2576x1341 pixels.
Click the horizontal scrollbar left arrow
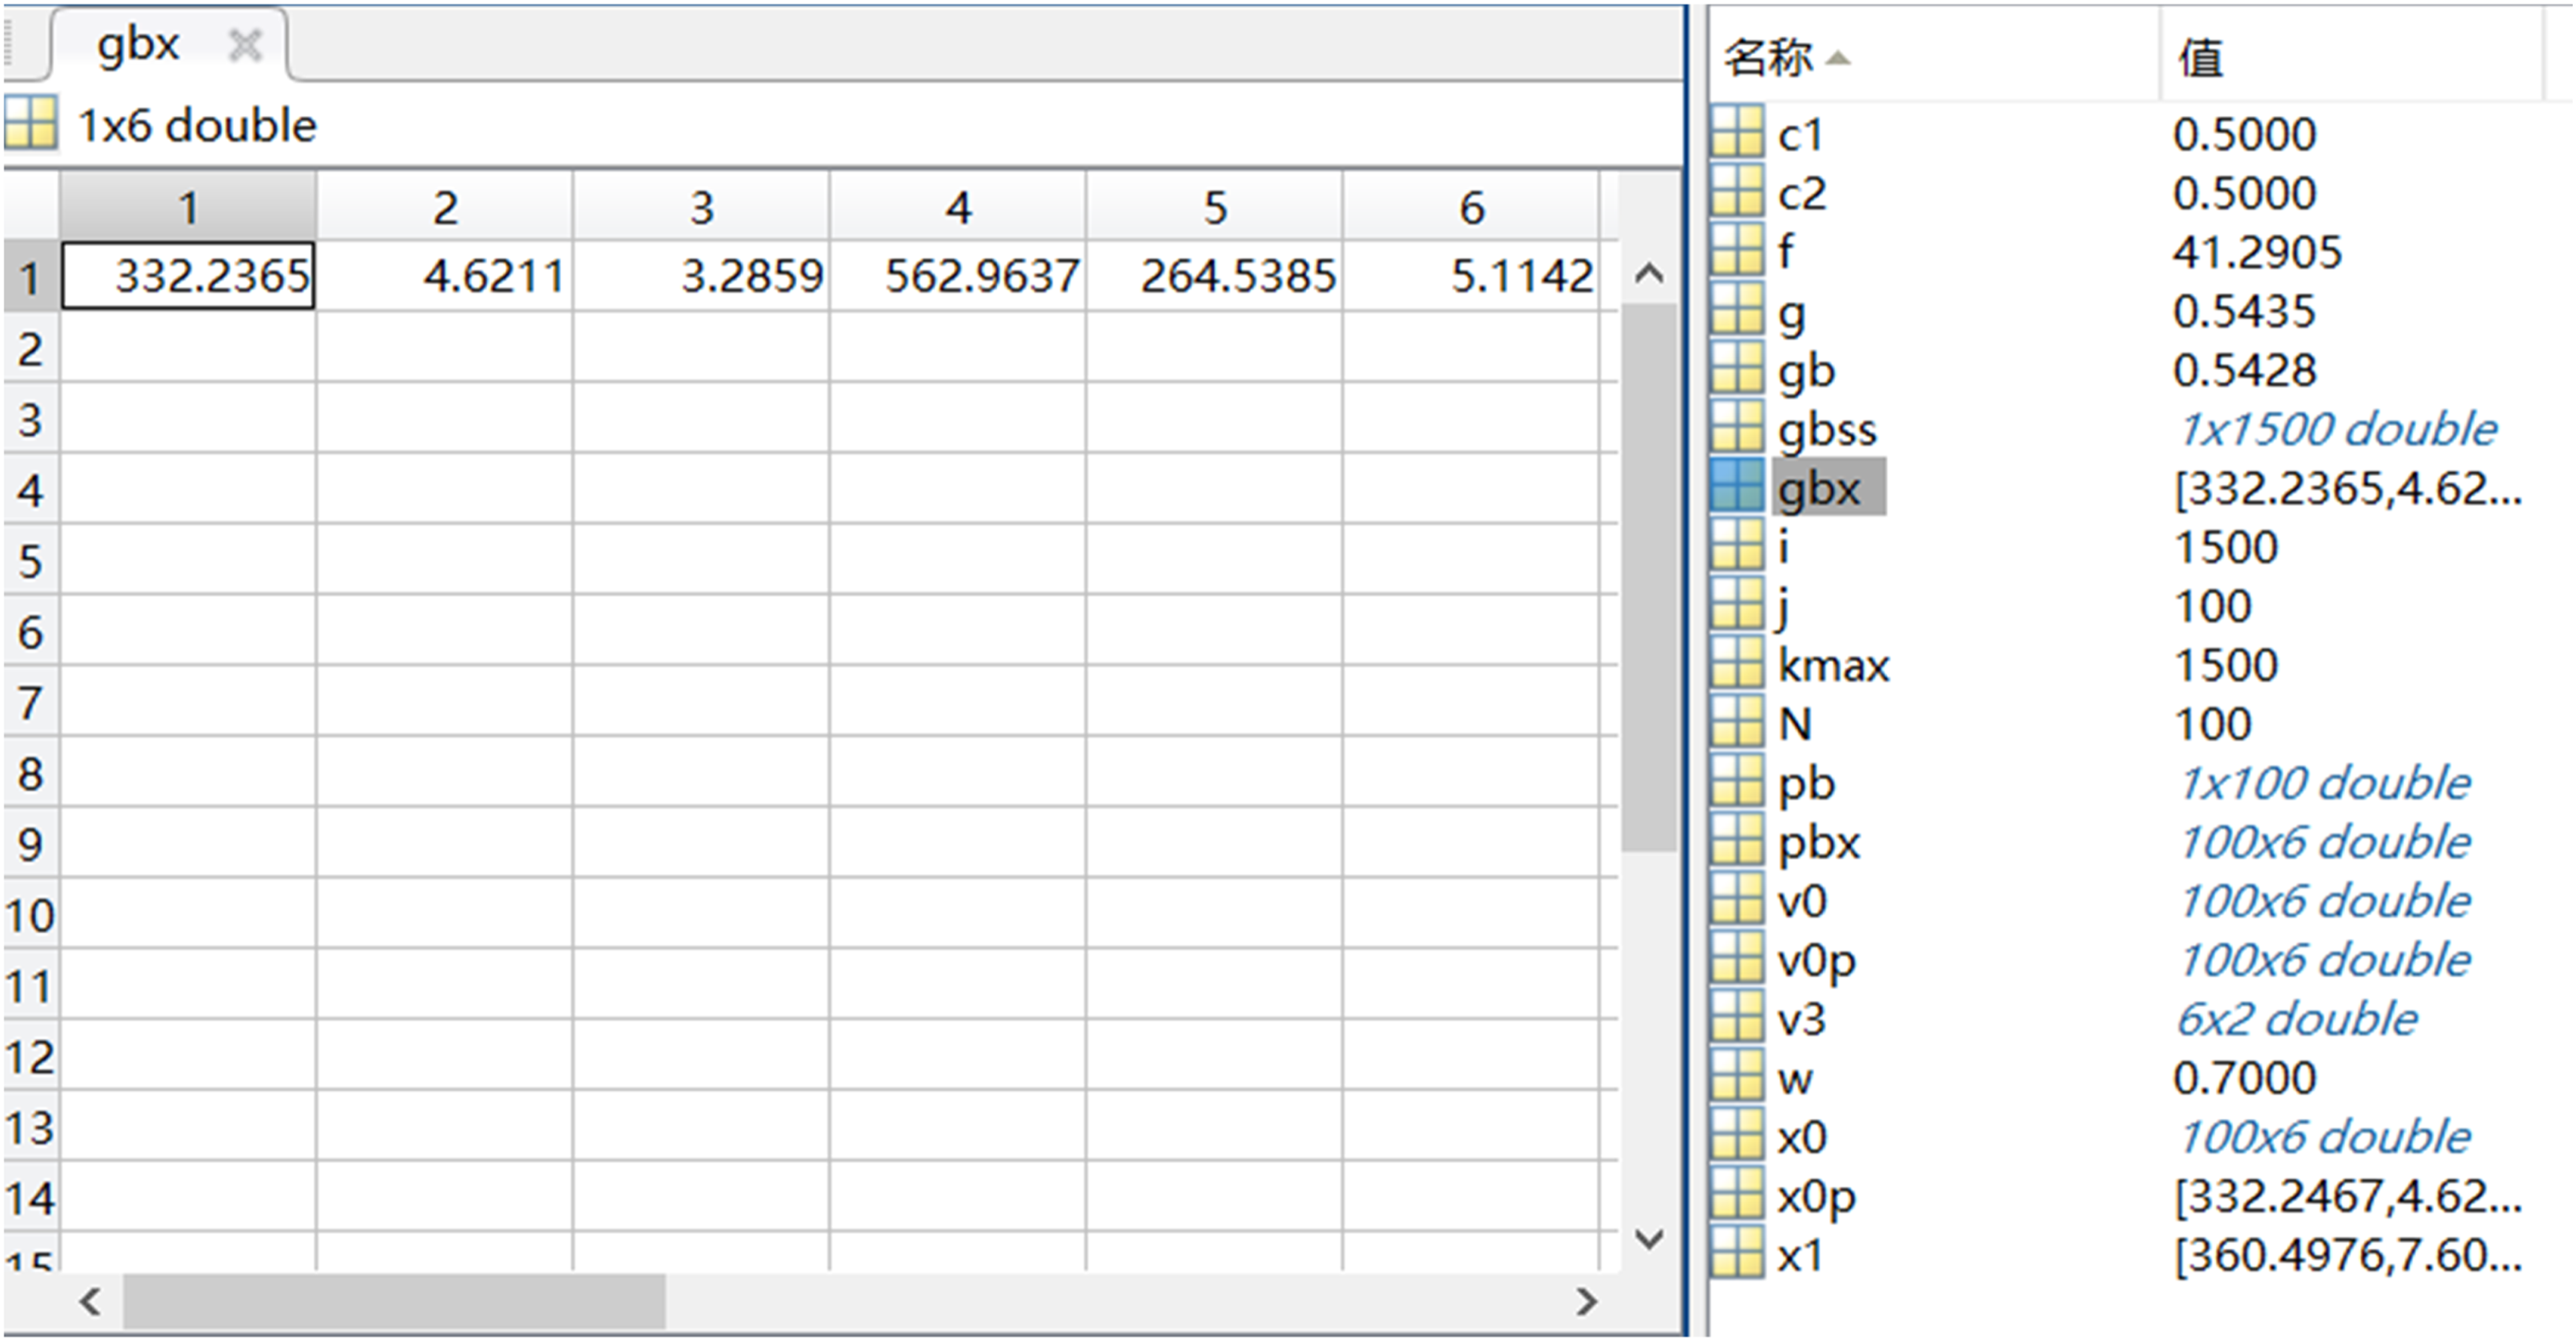click(90, 1301)
